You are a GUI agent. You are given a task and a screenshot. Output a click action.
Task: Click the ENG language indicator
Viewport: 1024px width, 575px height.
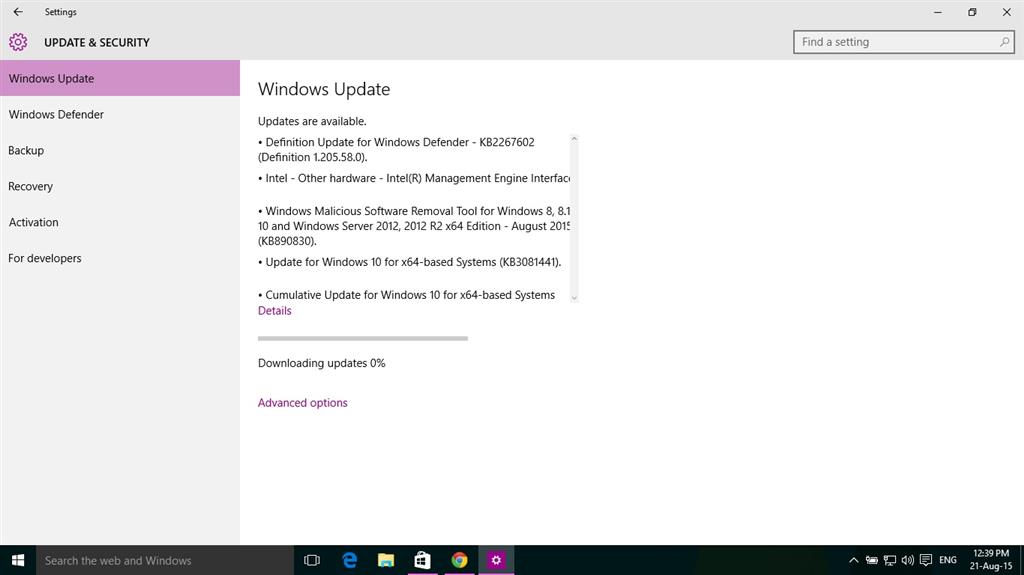coord(948,560)
